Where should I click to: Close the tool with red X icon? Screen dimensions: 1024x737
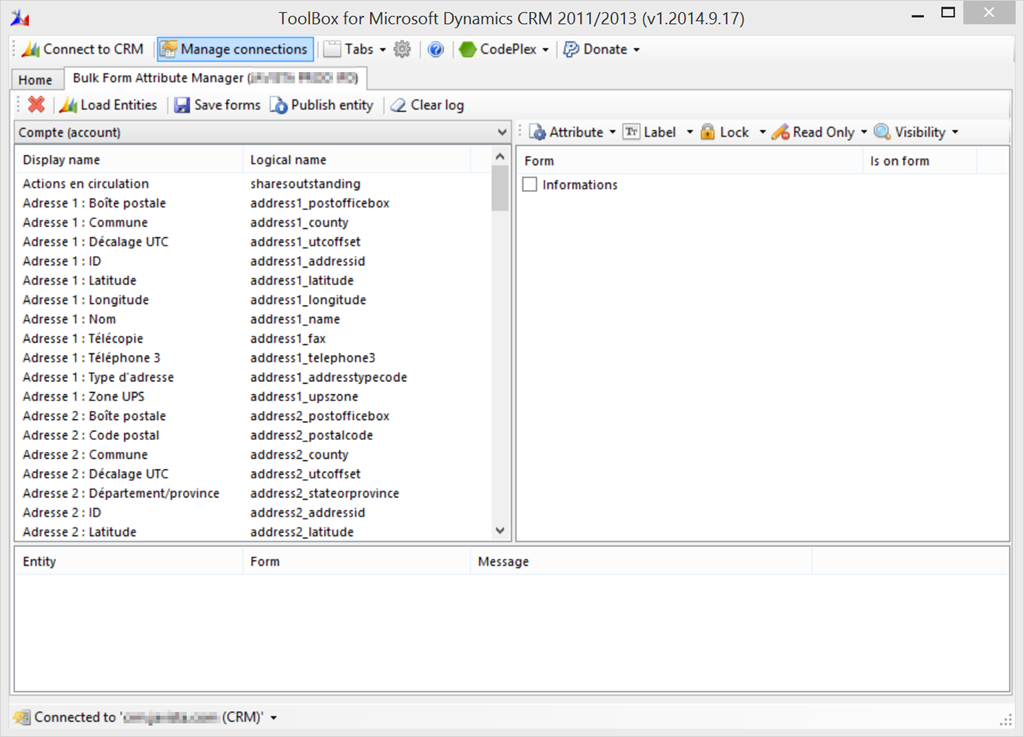pyautogui.click(x=37, y=104)
